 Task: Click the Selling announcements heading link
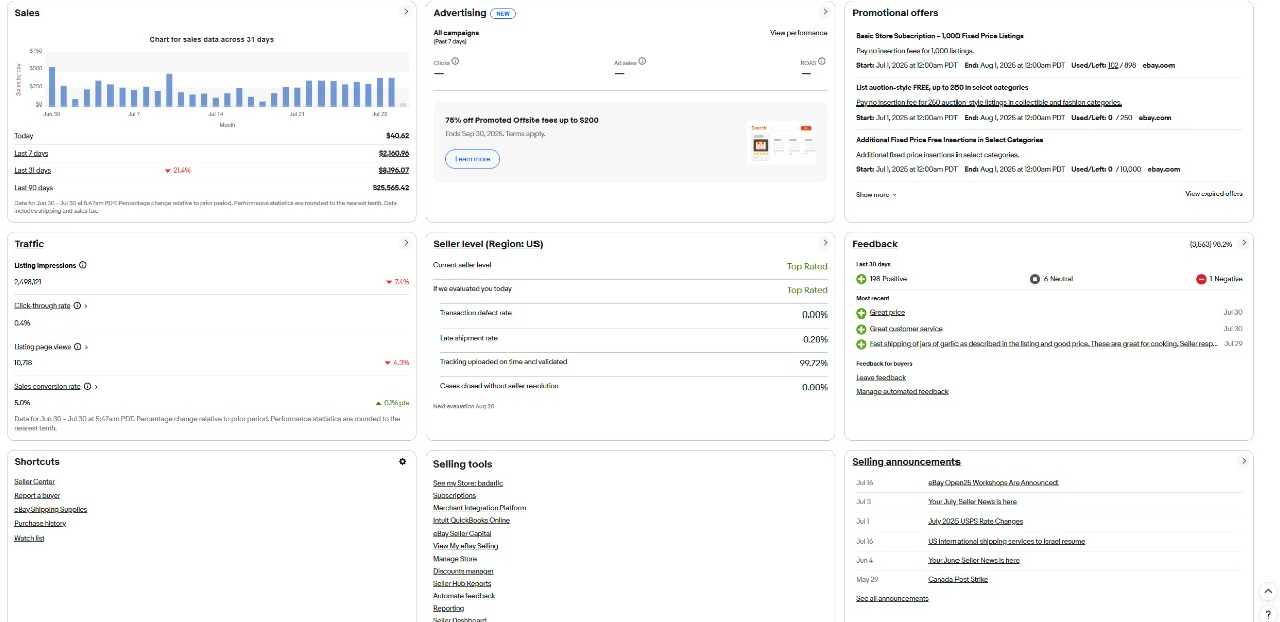pyautogui.click(x=906, y=461)
